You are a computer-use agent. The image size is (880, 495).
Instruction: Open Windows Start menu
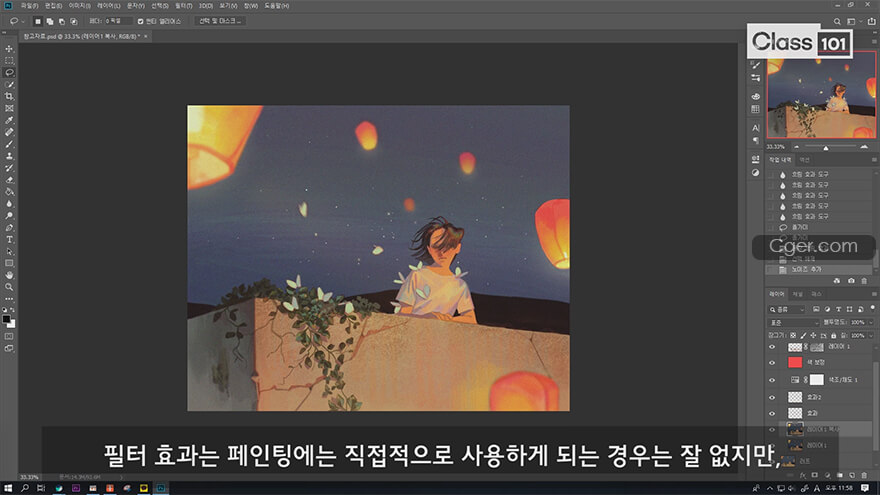point(8,488)
